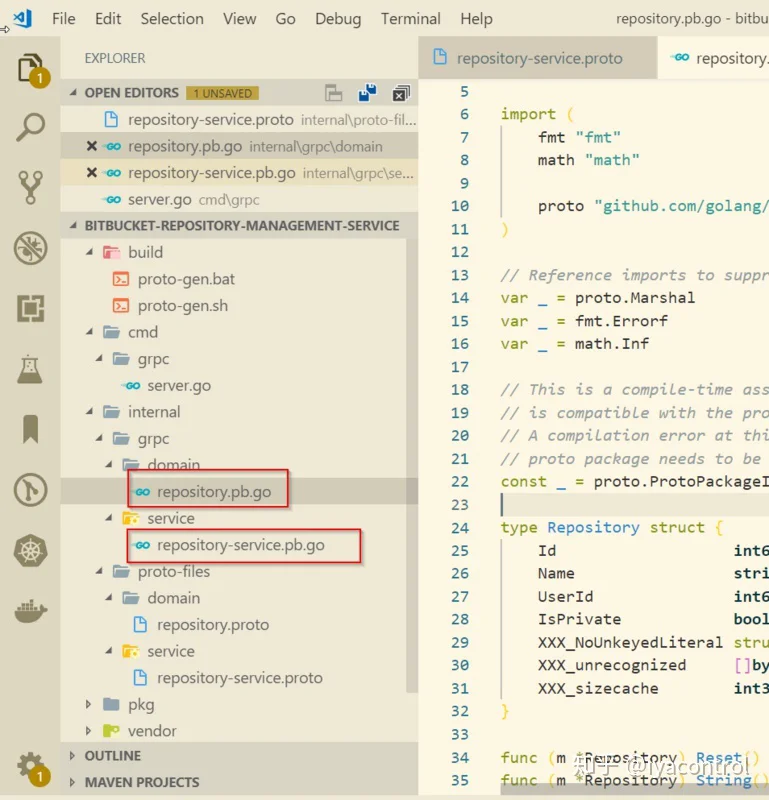Open the Source Control view
Screen dimensions: 769x800
tap(30, 188)
